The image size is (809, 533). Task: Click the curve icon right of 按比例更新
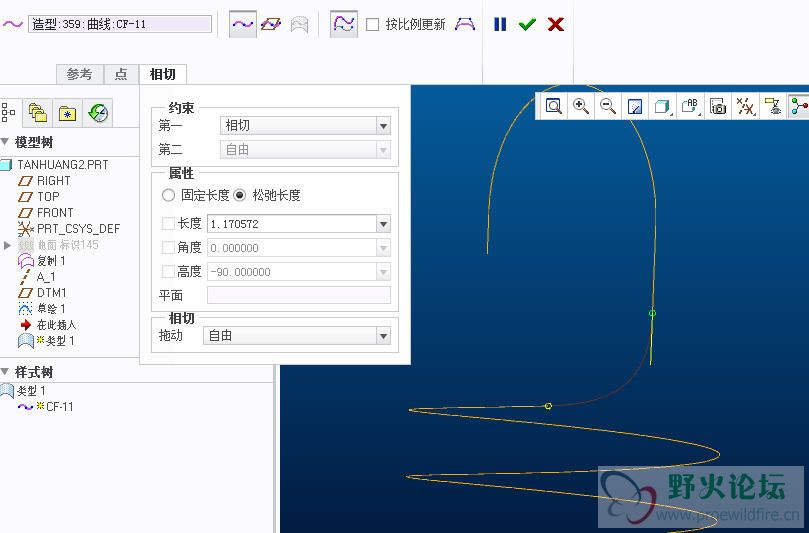465,24
